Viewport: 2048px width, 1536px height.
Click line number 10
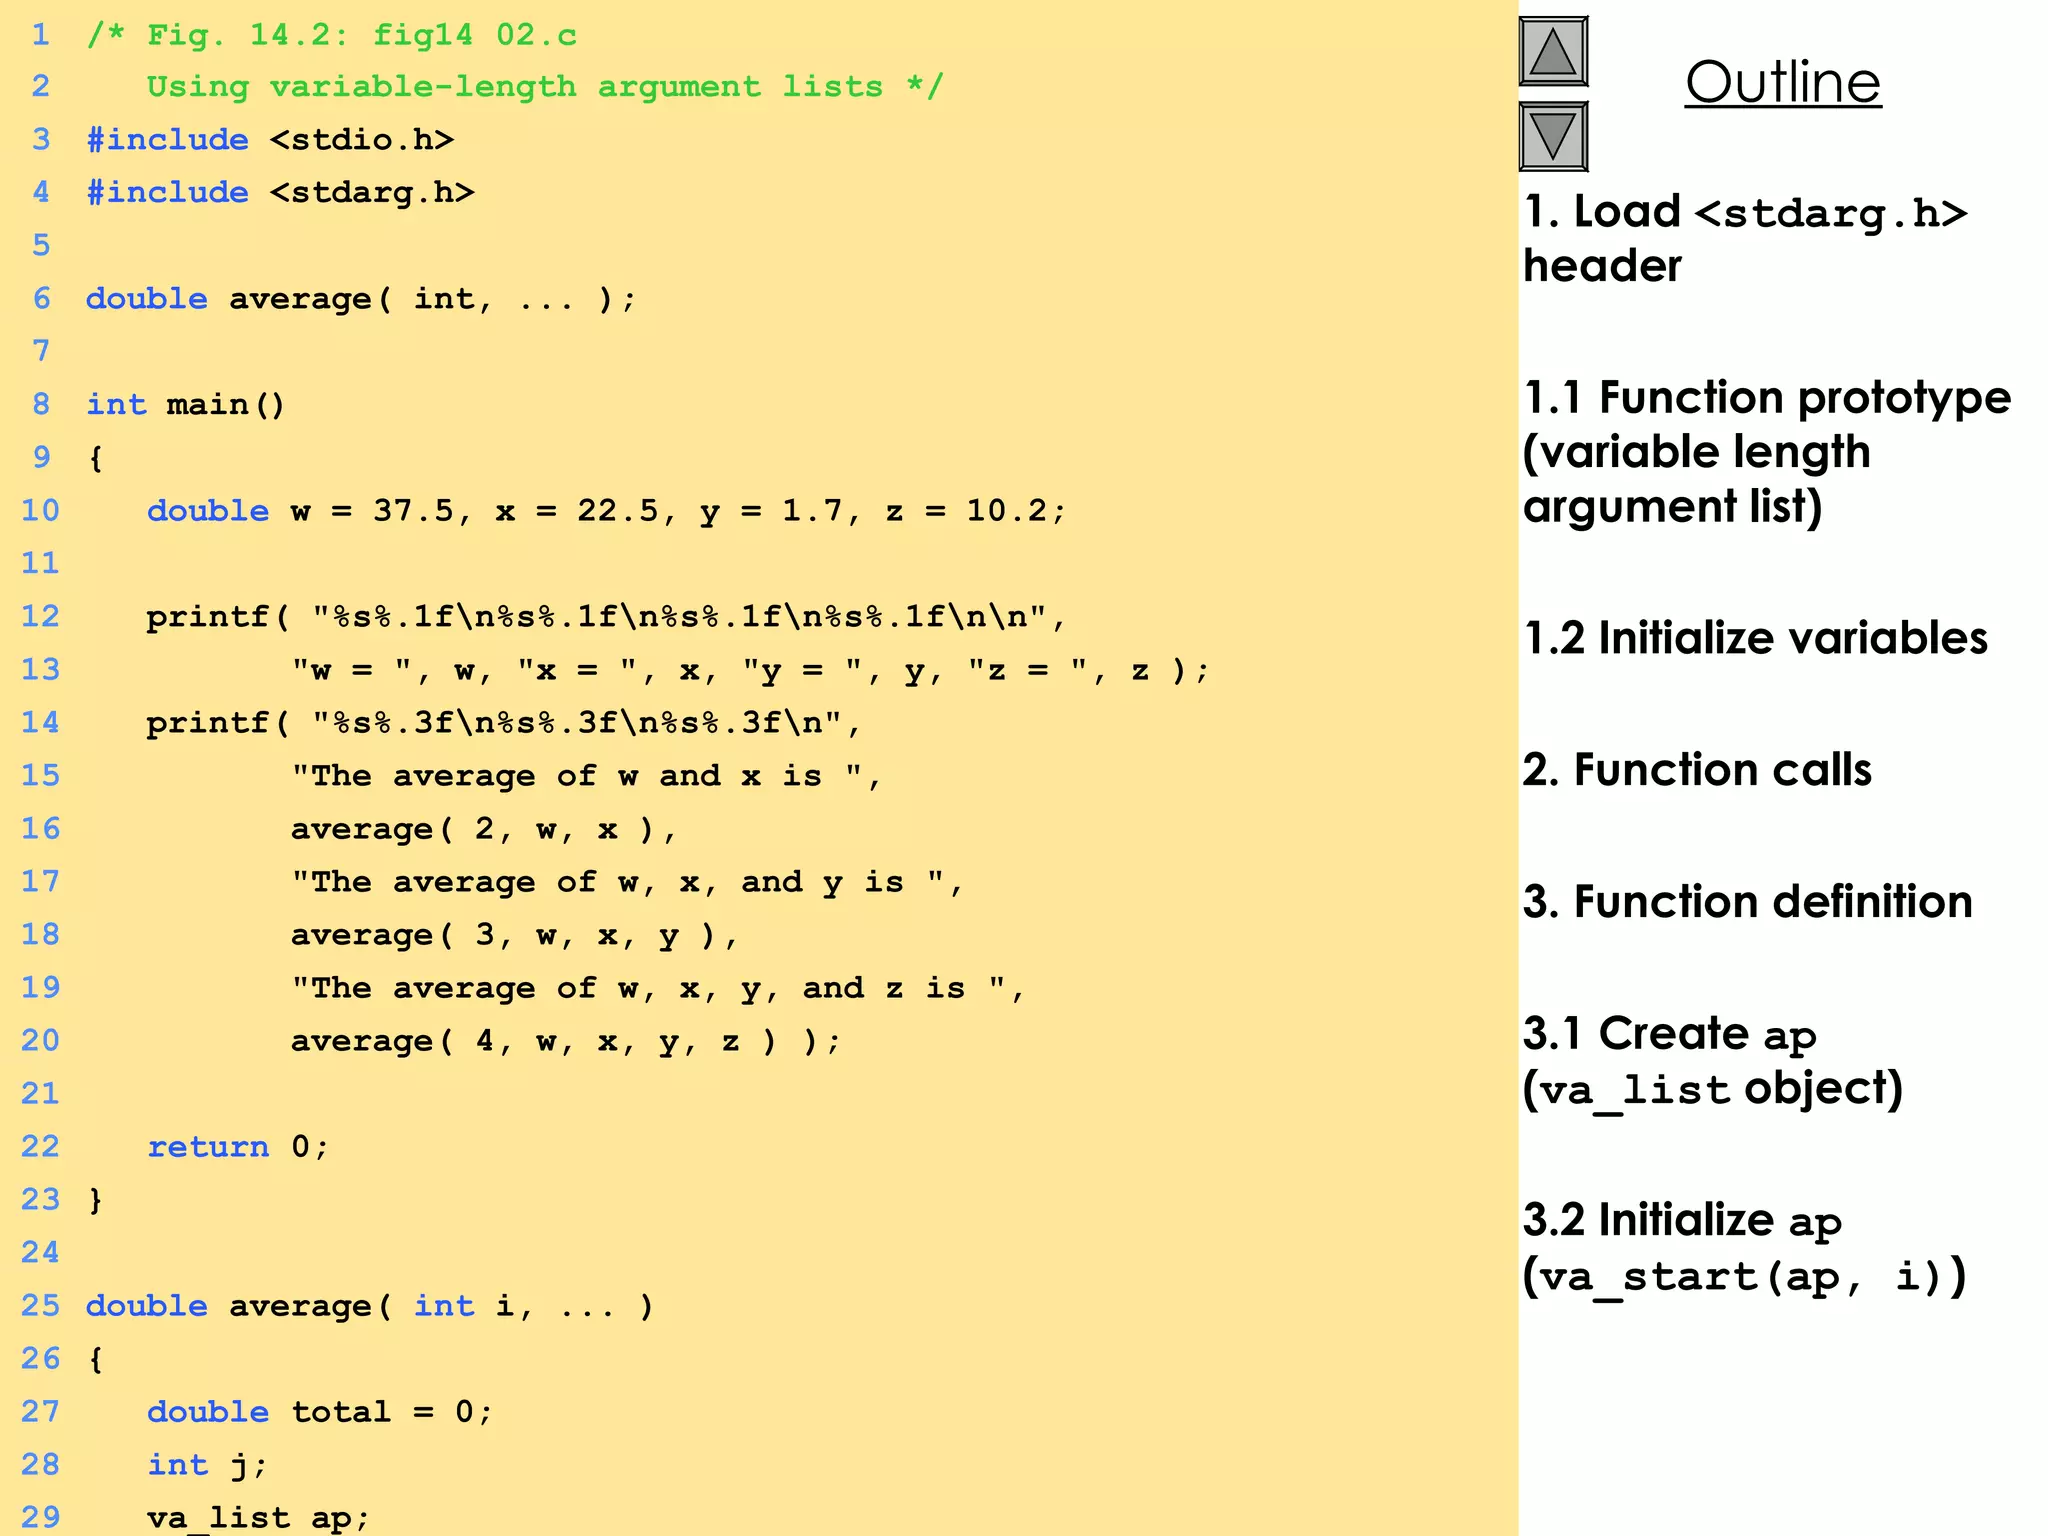pyautogui.click(x=41, y=511)
